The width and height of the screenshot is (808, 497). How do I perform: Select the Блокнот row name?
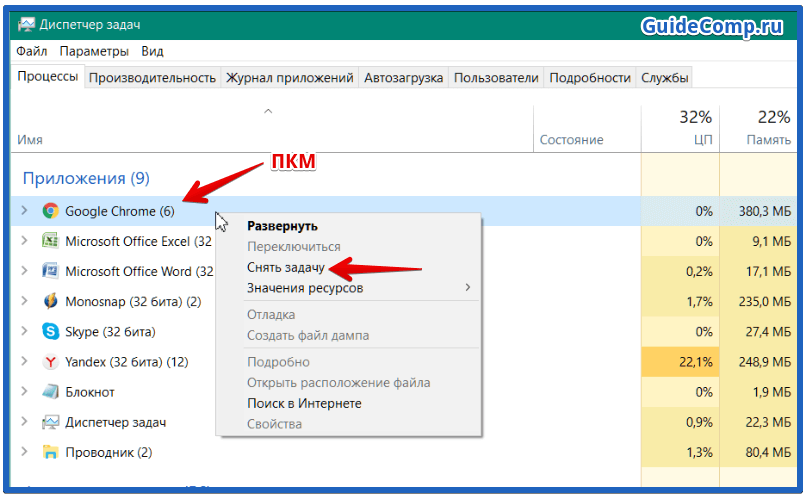coord(90,392)
